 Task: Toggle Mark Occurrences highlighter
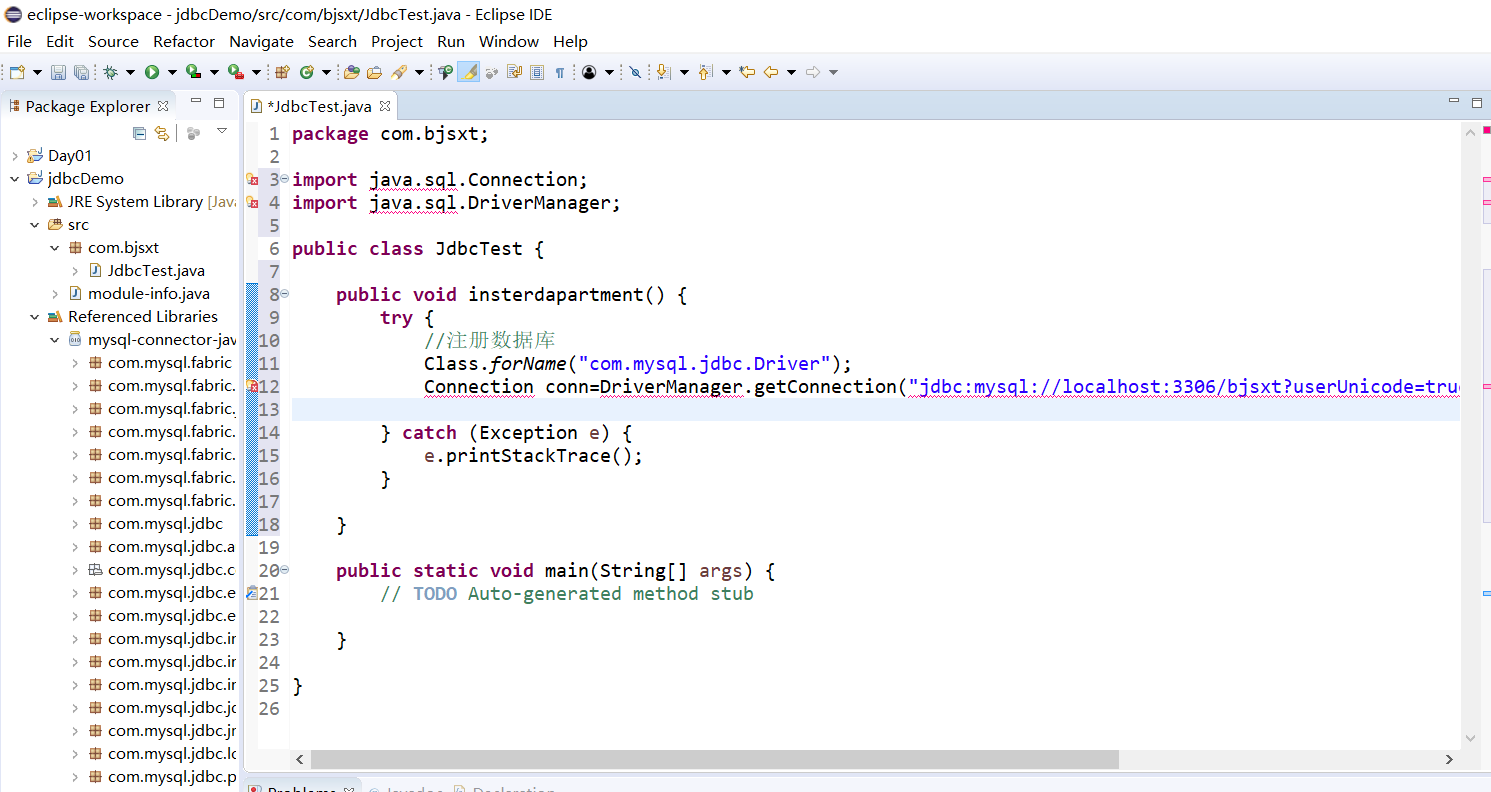[468, 72]
